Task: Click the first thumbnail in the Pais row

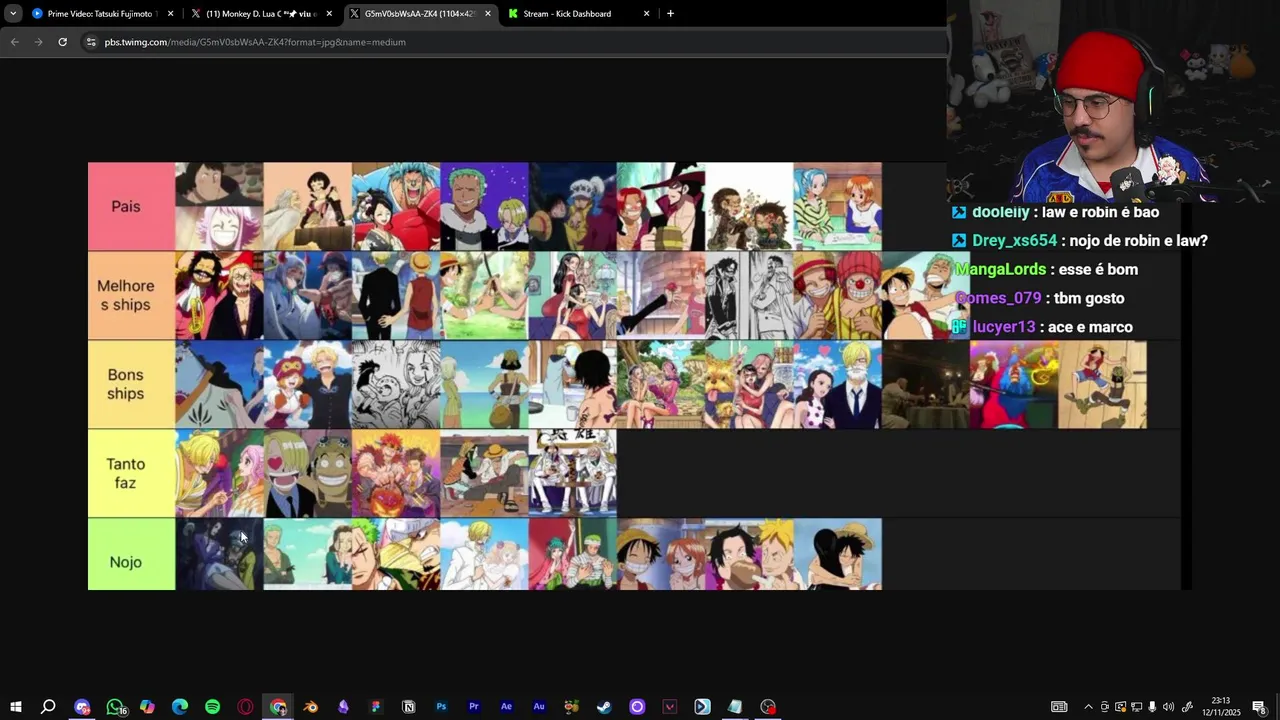Action: pos(219,207)
